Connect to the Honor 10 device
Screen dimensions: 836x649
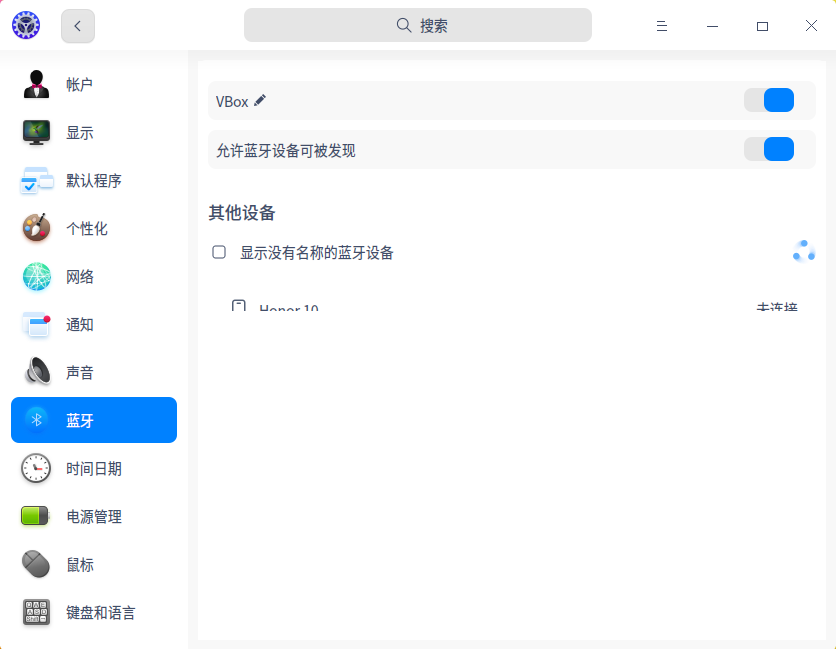coord(291,307)
